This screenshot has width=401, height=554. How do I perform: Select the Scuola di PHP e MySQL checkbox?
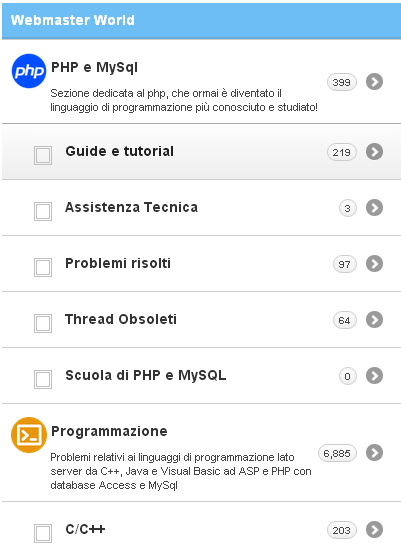pos(43,379)
